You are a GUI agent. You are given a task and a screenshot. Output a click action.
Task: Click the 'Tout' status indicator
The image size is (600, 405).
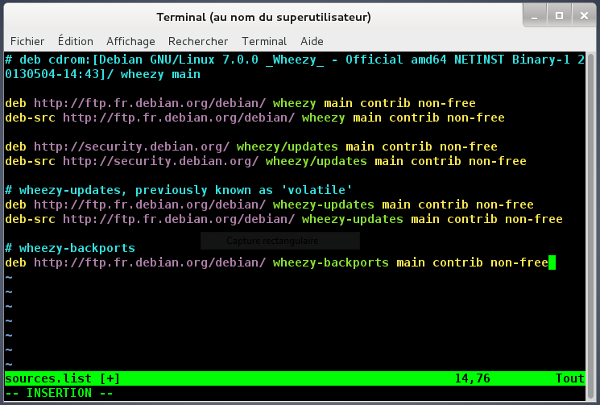point(570,379)
